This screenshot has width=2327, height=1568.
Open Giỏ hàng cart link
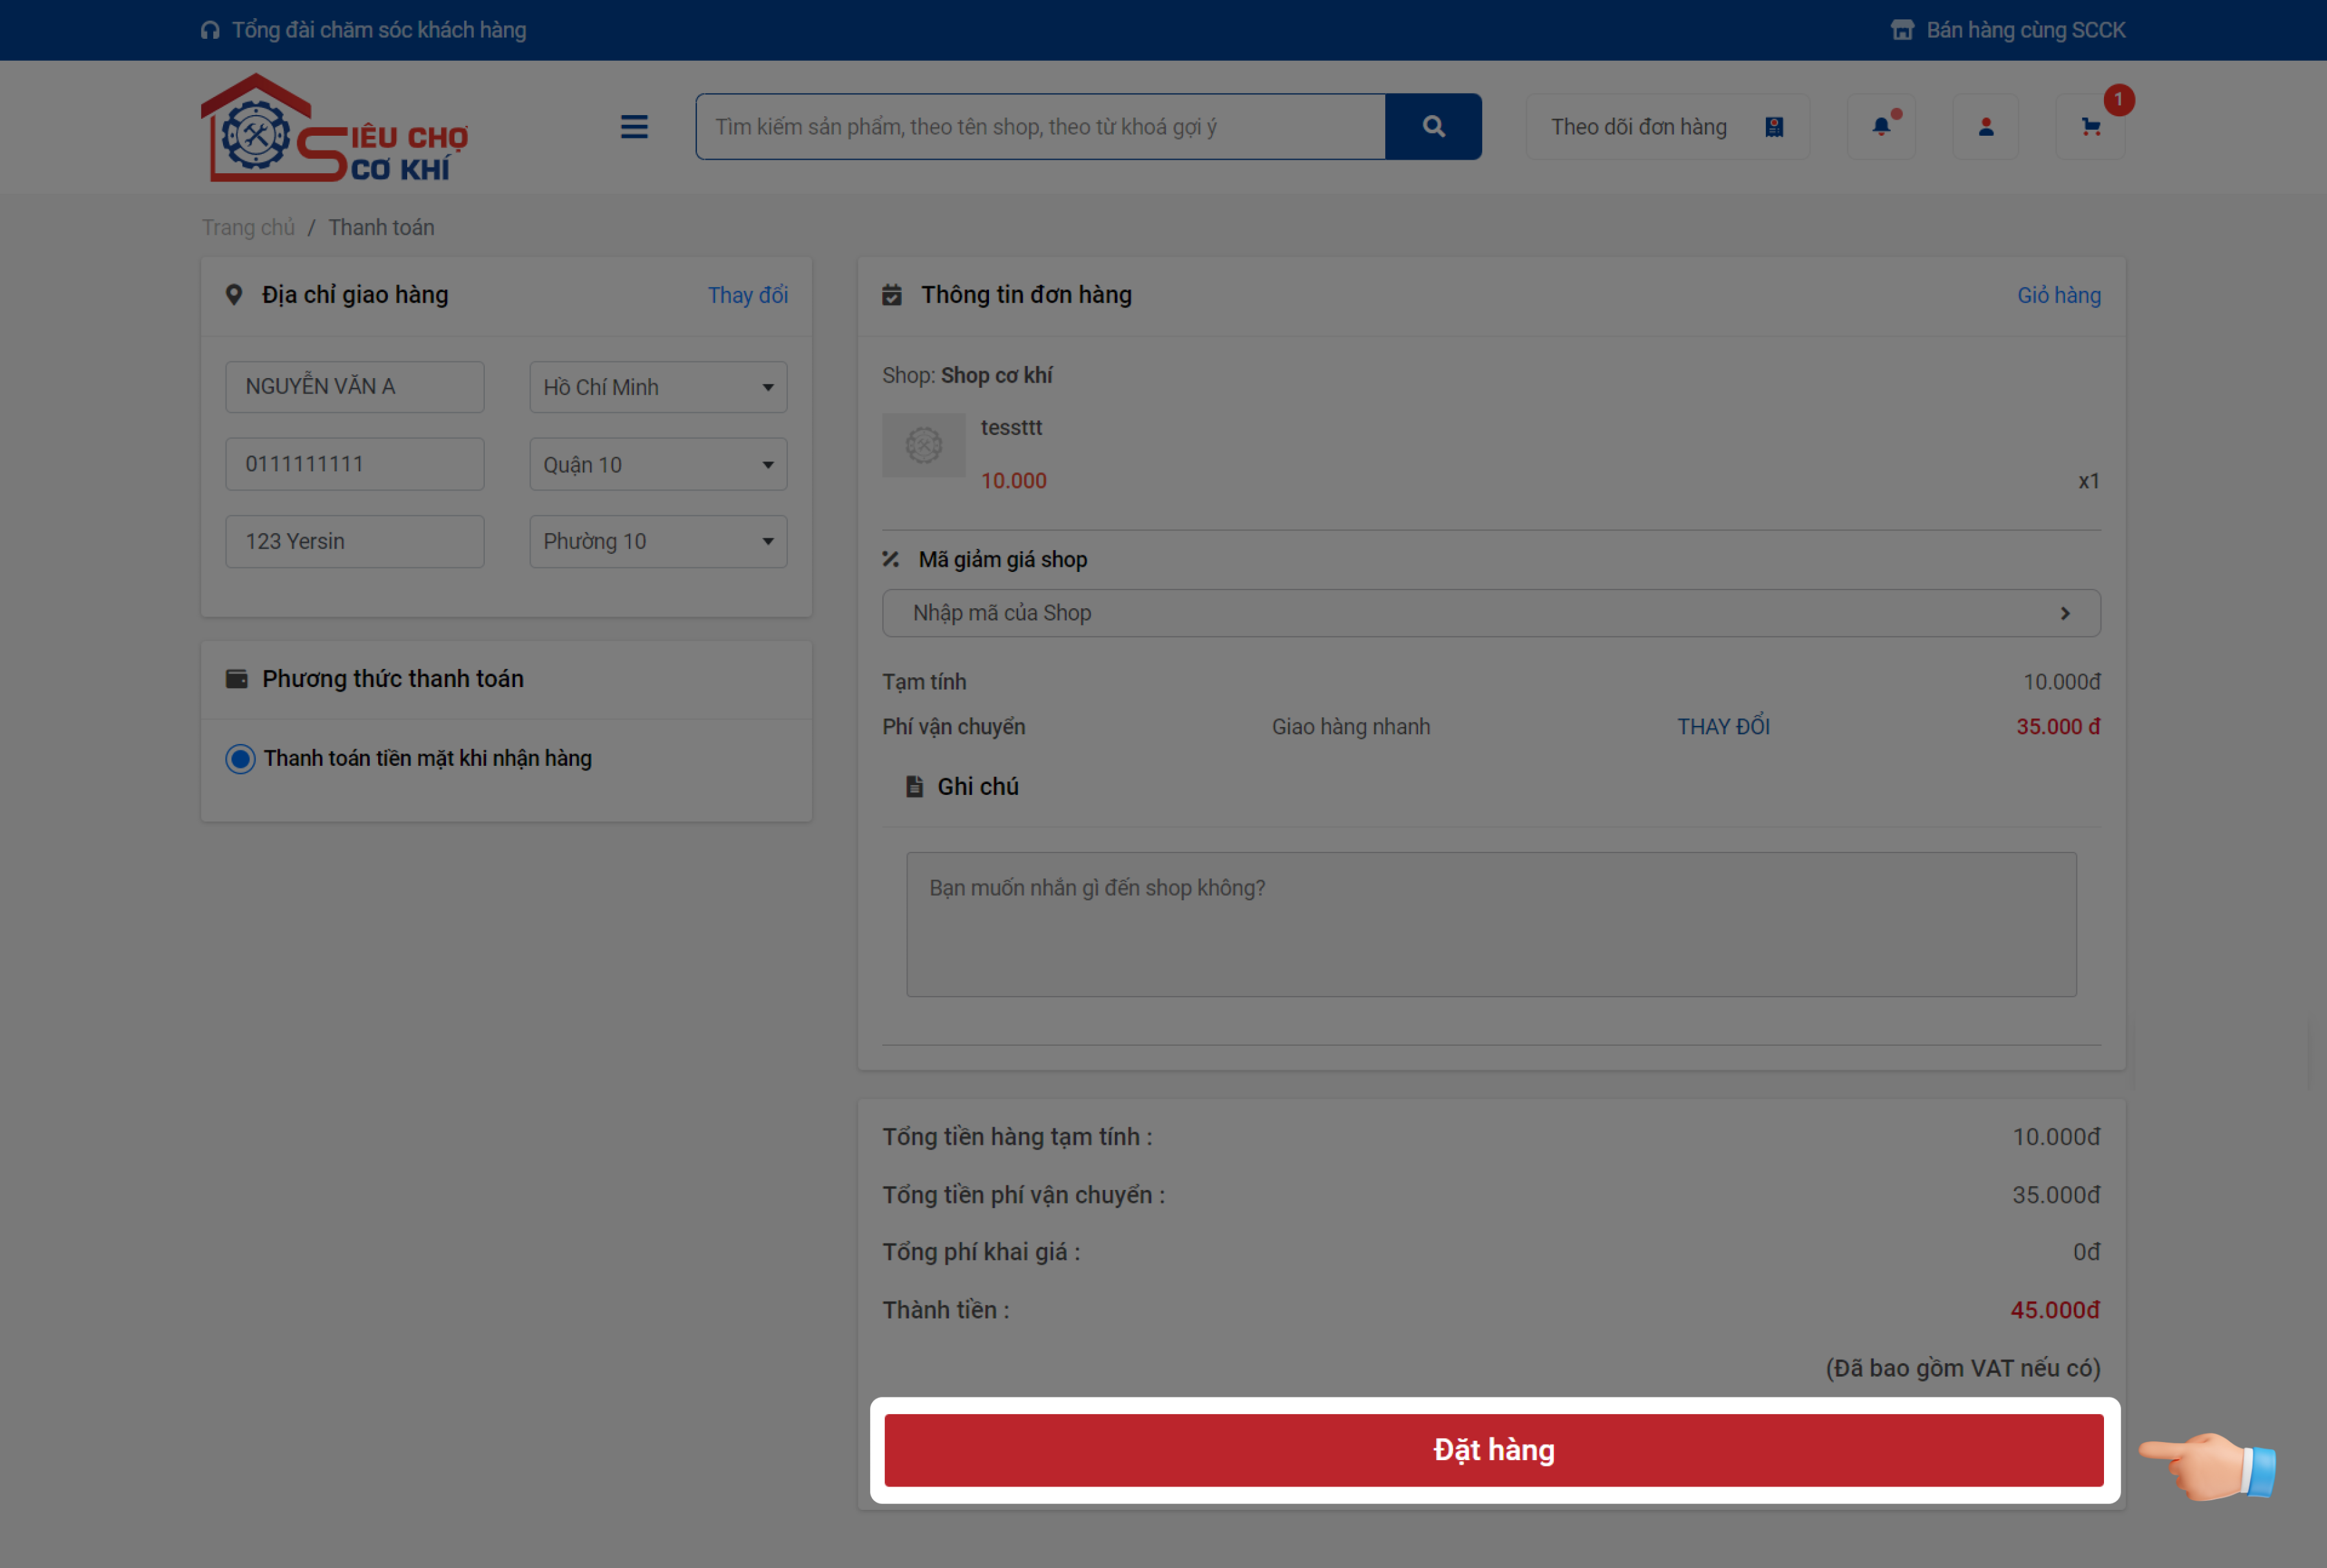[x=2058, y=295]
